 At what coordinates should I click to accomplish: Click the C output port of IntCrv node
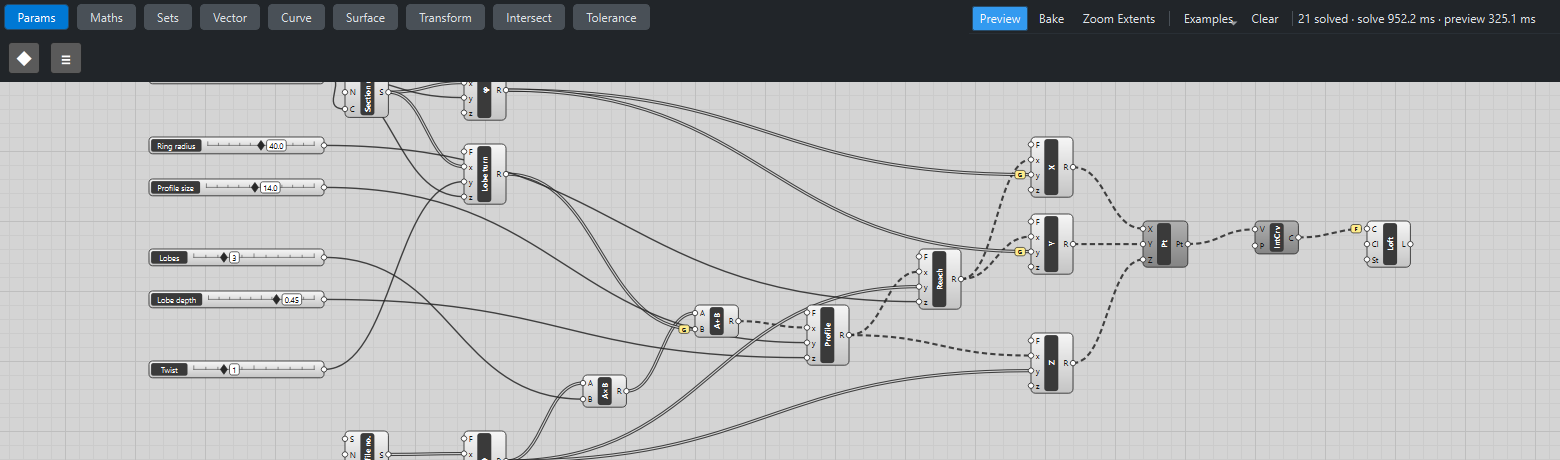pos(1298,237)
